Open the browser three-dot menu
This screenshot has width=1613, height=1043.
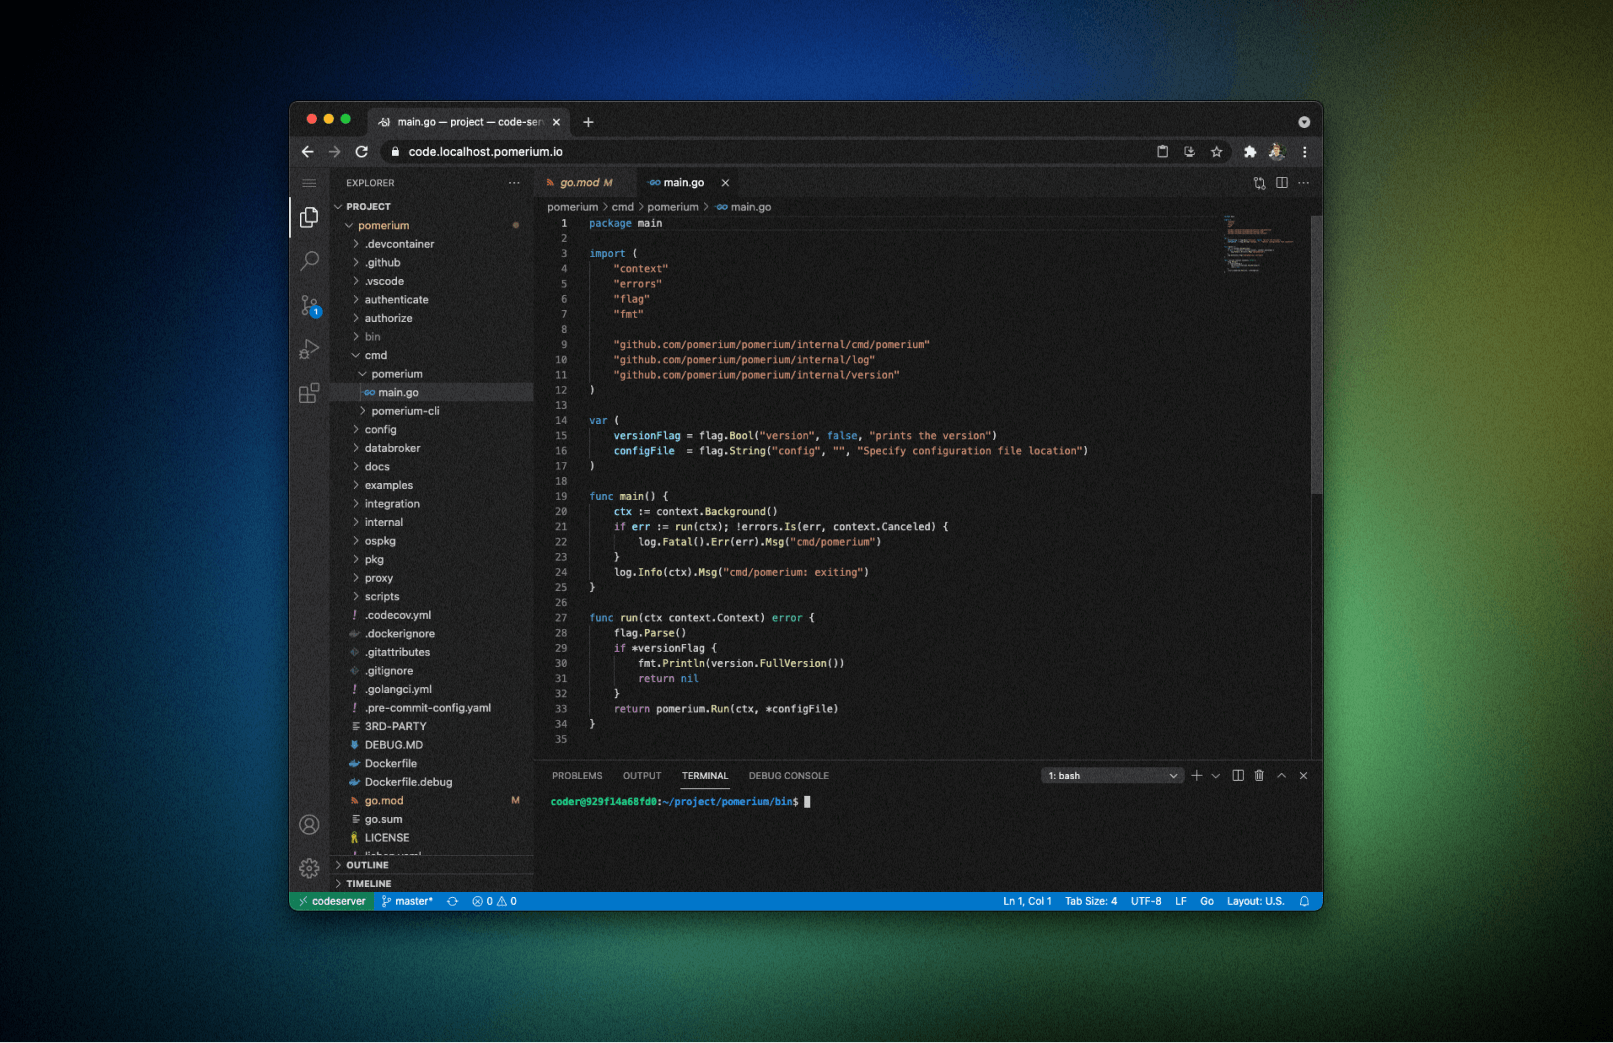pos(1304,152)
